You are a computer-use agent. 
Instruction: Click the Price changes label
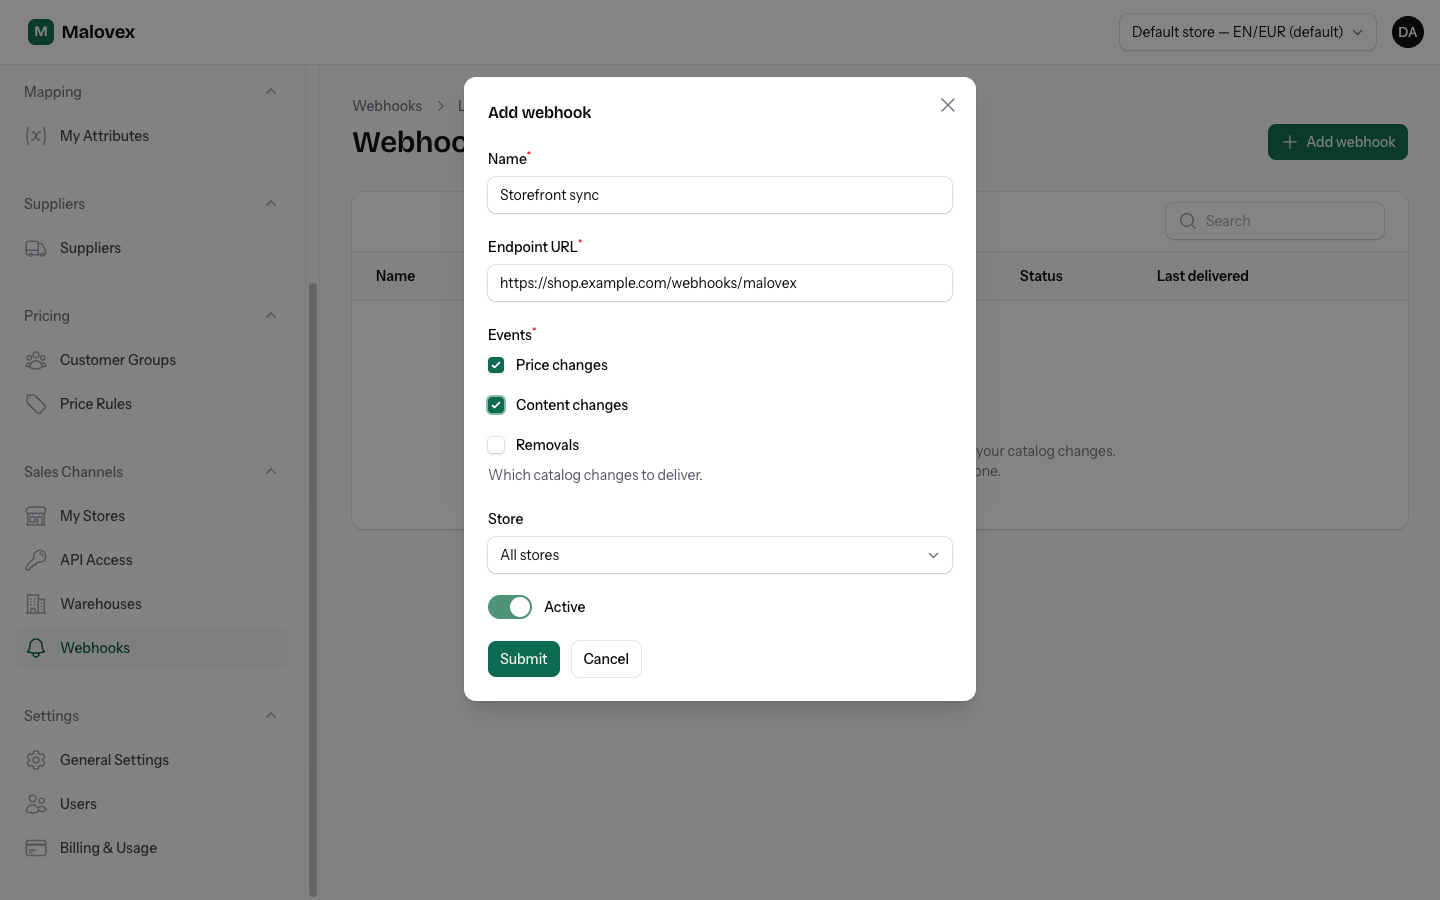tap(562, 365)
